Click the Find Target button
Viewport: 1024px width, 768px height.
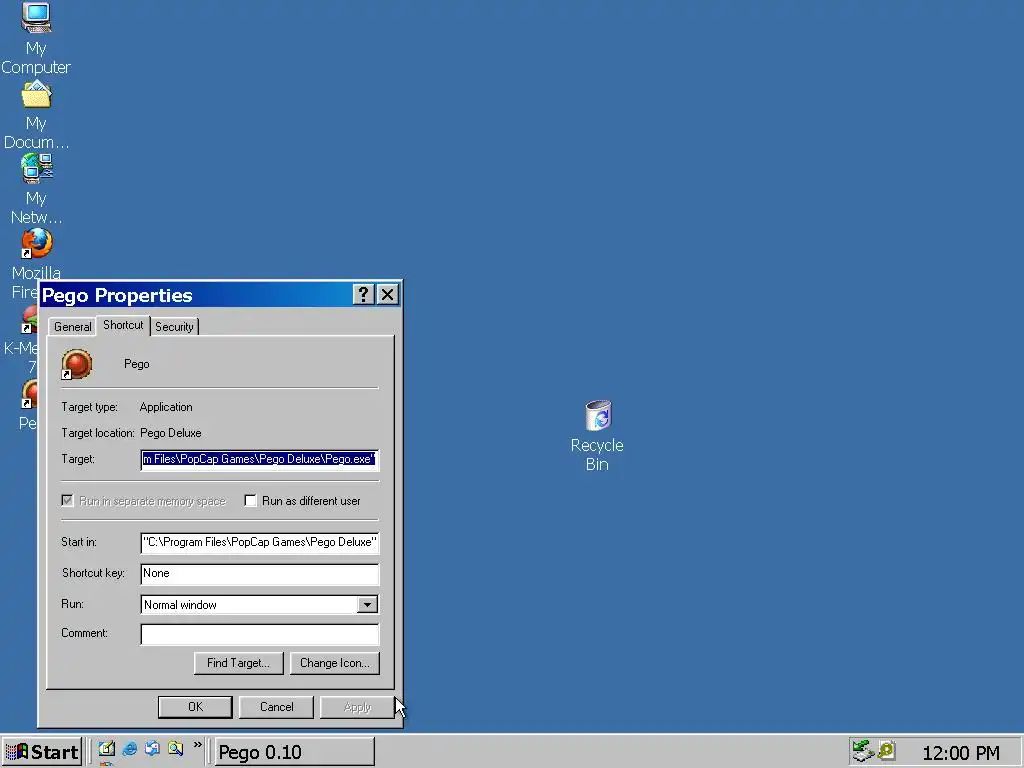click(x=238, y=663)
